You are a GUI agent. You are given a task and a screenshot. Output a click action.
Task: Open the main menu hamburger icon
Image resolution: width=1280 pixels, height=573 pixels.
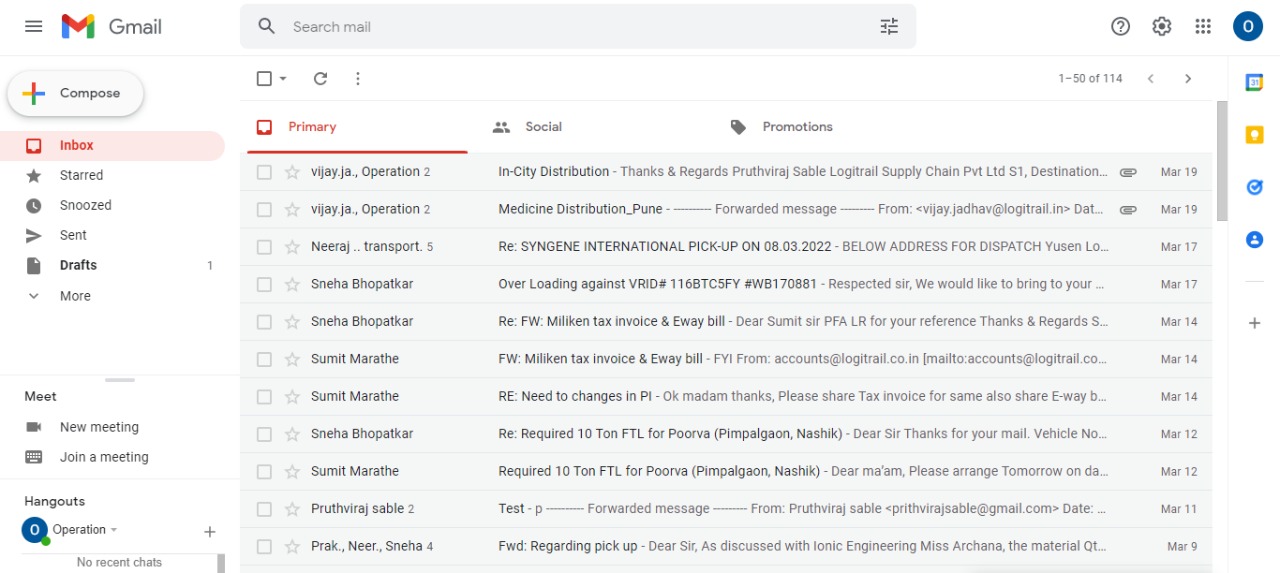[33, 27]
